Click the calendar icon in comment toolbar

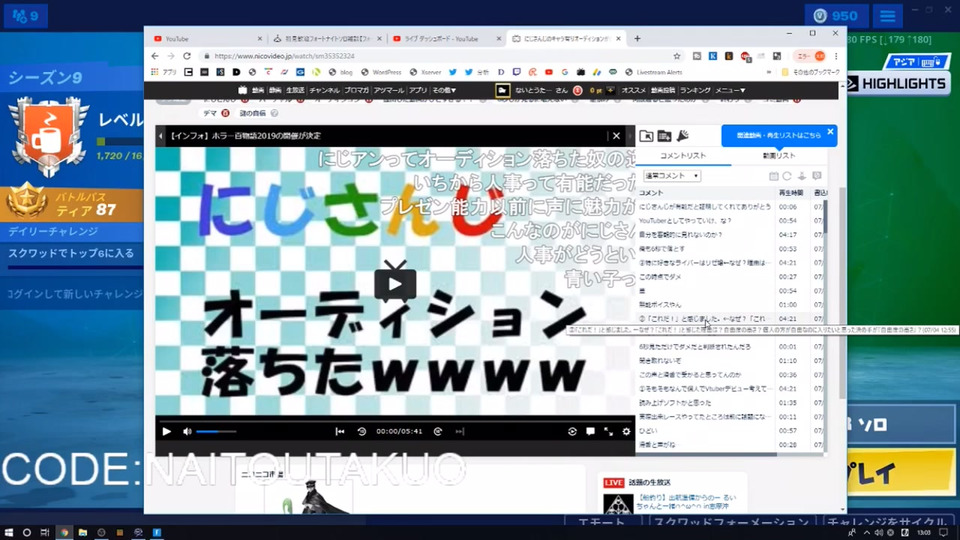click(774, 176)
